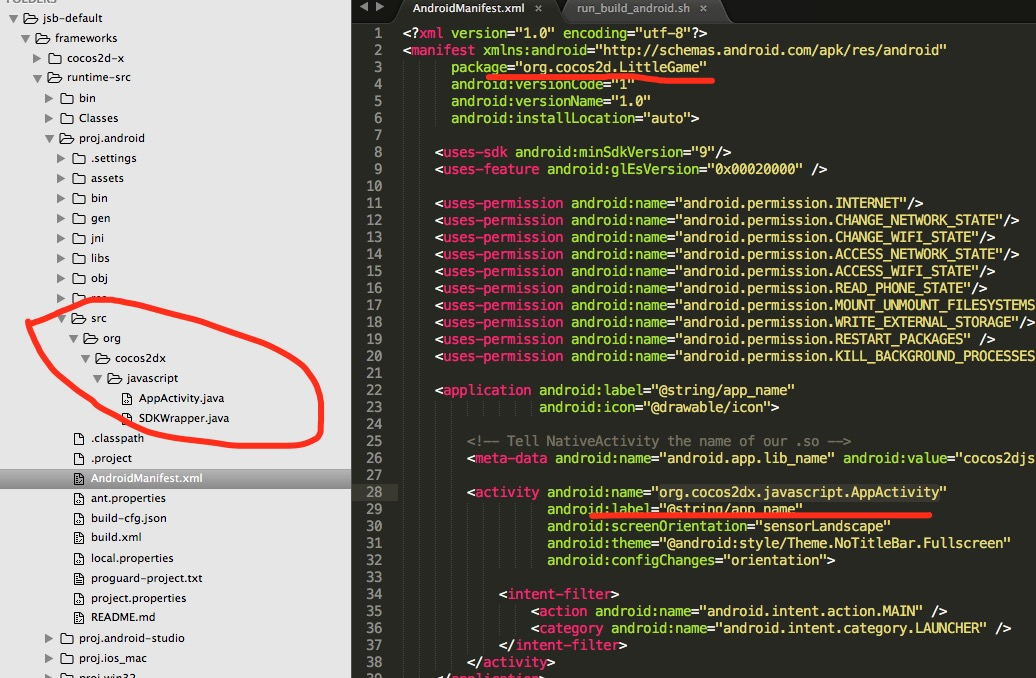Click the org folder icon

click(91, 338)
